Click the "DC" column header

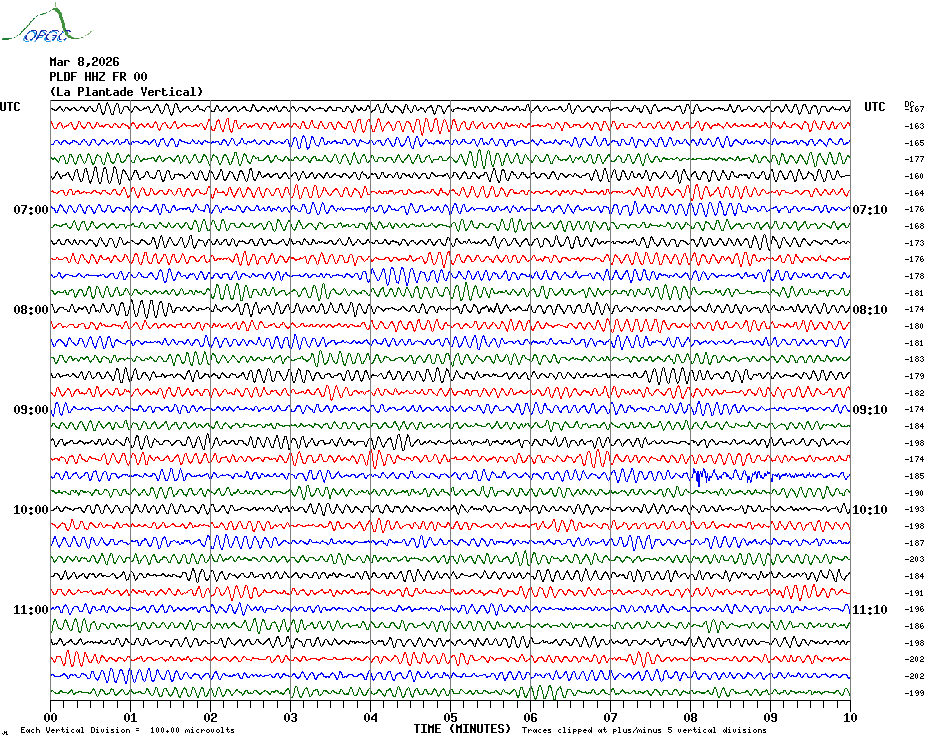click(x=909, y=103)
